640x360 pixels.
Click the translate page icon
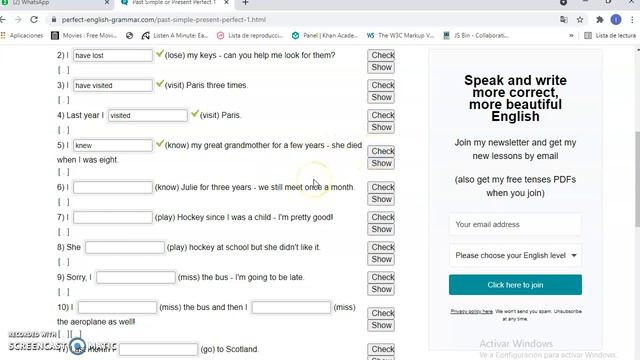564,20
